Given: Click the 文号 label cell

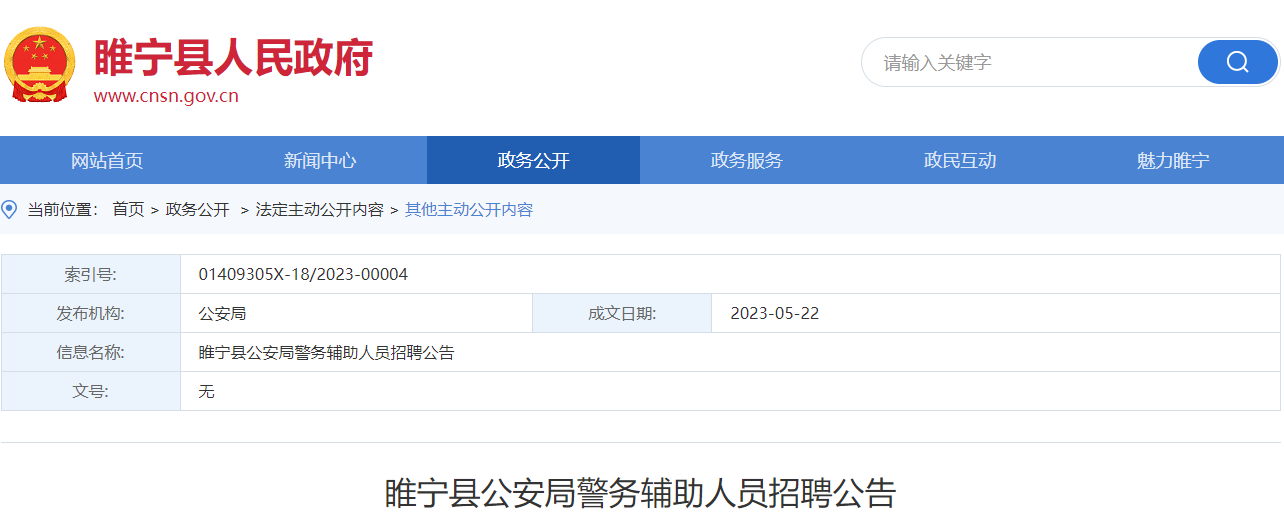Looking at the screenshot, I should coord(91,391).
